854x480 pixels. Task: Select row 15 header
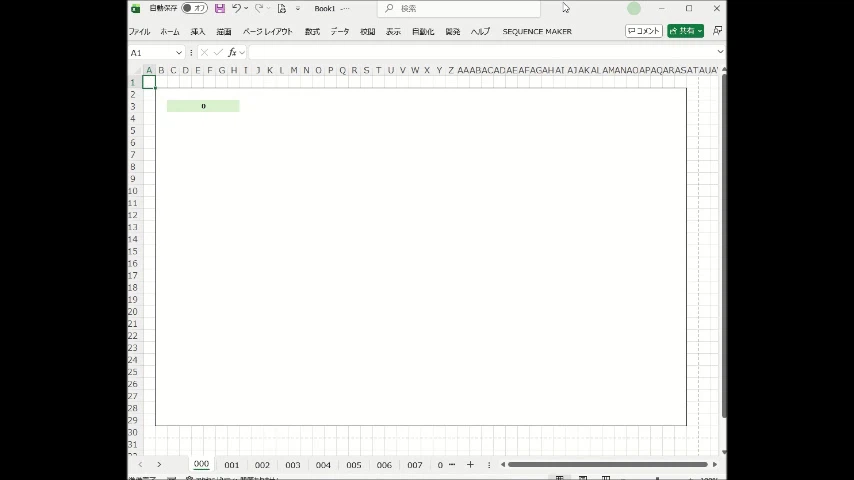135,251
